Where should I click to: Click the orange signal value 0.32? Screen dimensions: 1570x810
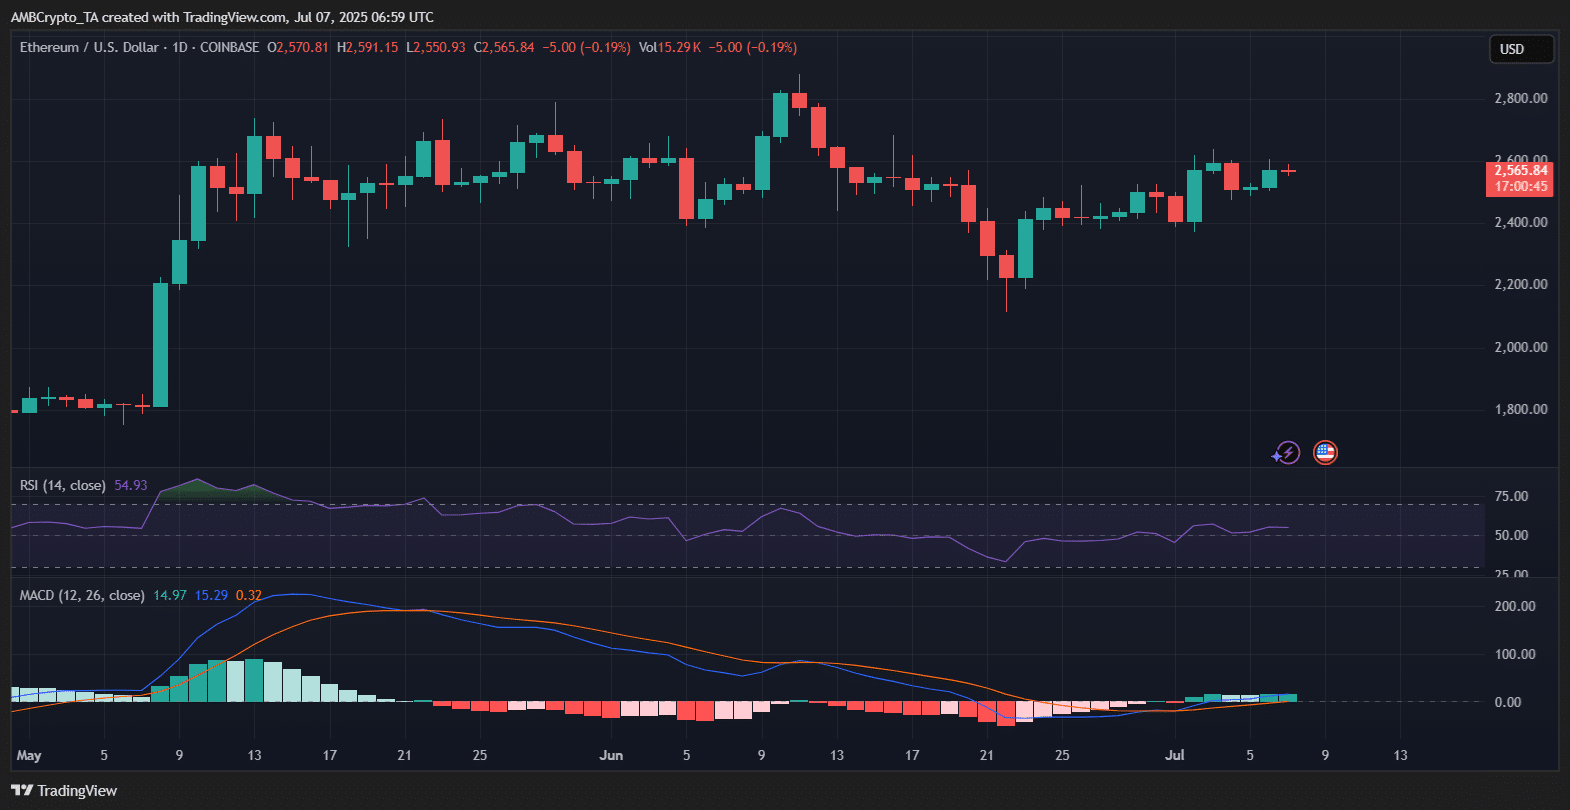pyautogui.click(x=249, y=595)
